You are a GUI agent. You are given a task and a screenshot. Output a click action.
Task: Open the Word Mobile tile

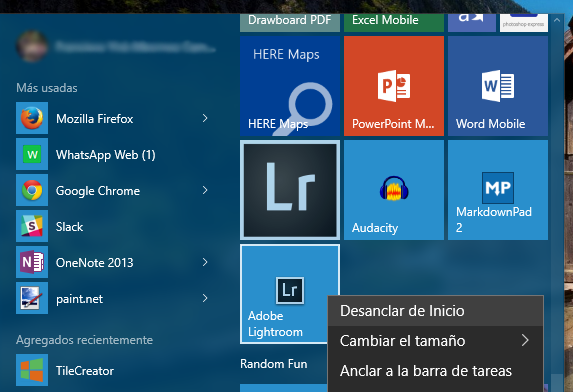coord(498,86)
